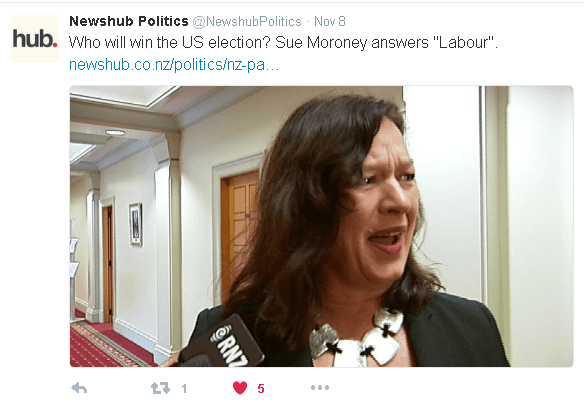Viewport: 584px width, 405px height.
Task: Open the @NewshubPolitics handle
Action: tap(247, 22)
